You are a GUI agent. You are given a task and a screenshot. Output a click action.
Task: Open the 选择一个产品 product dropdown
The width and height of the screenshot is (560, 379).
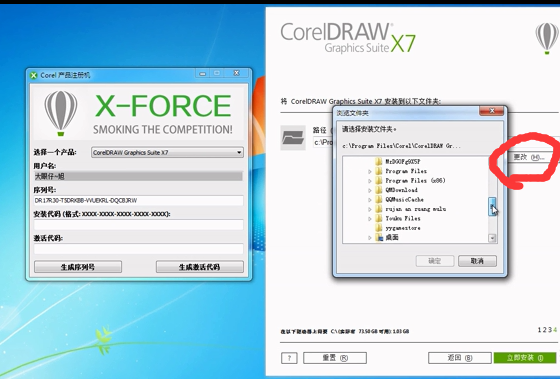click(167, 153)
